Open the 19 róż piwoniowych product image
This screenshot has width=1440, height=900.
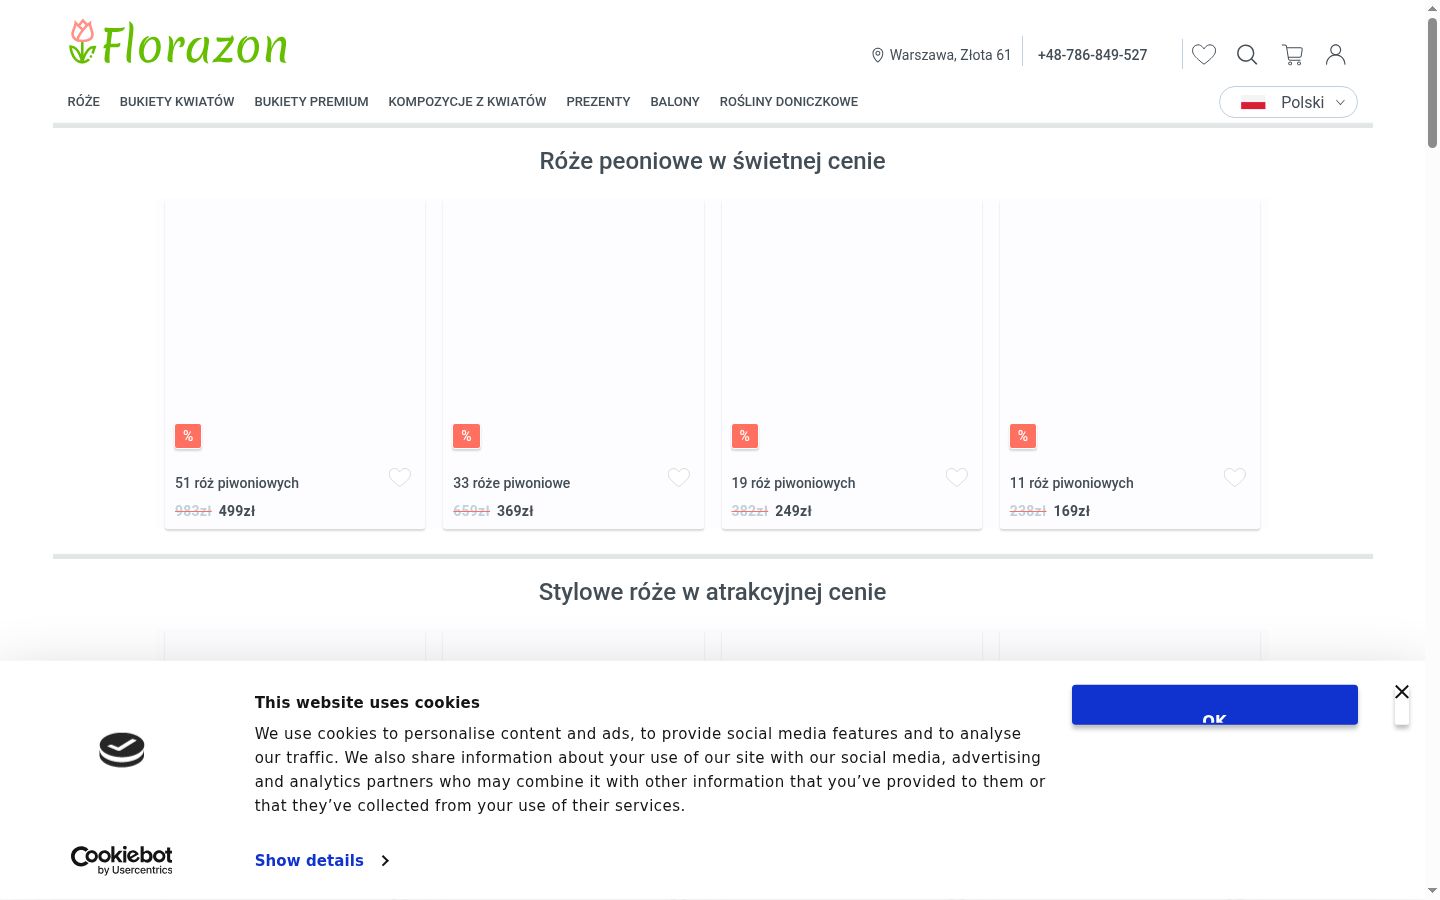852,330
